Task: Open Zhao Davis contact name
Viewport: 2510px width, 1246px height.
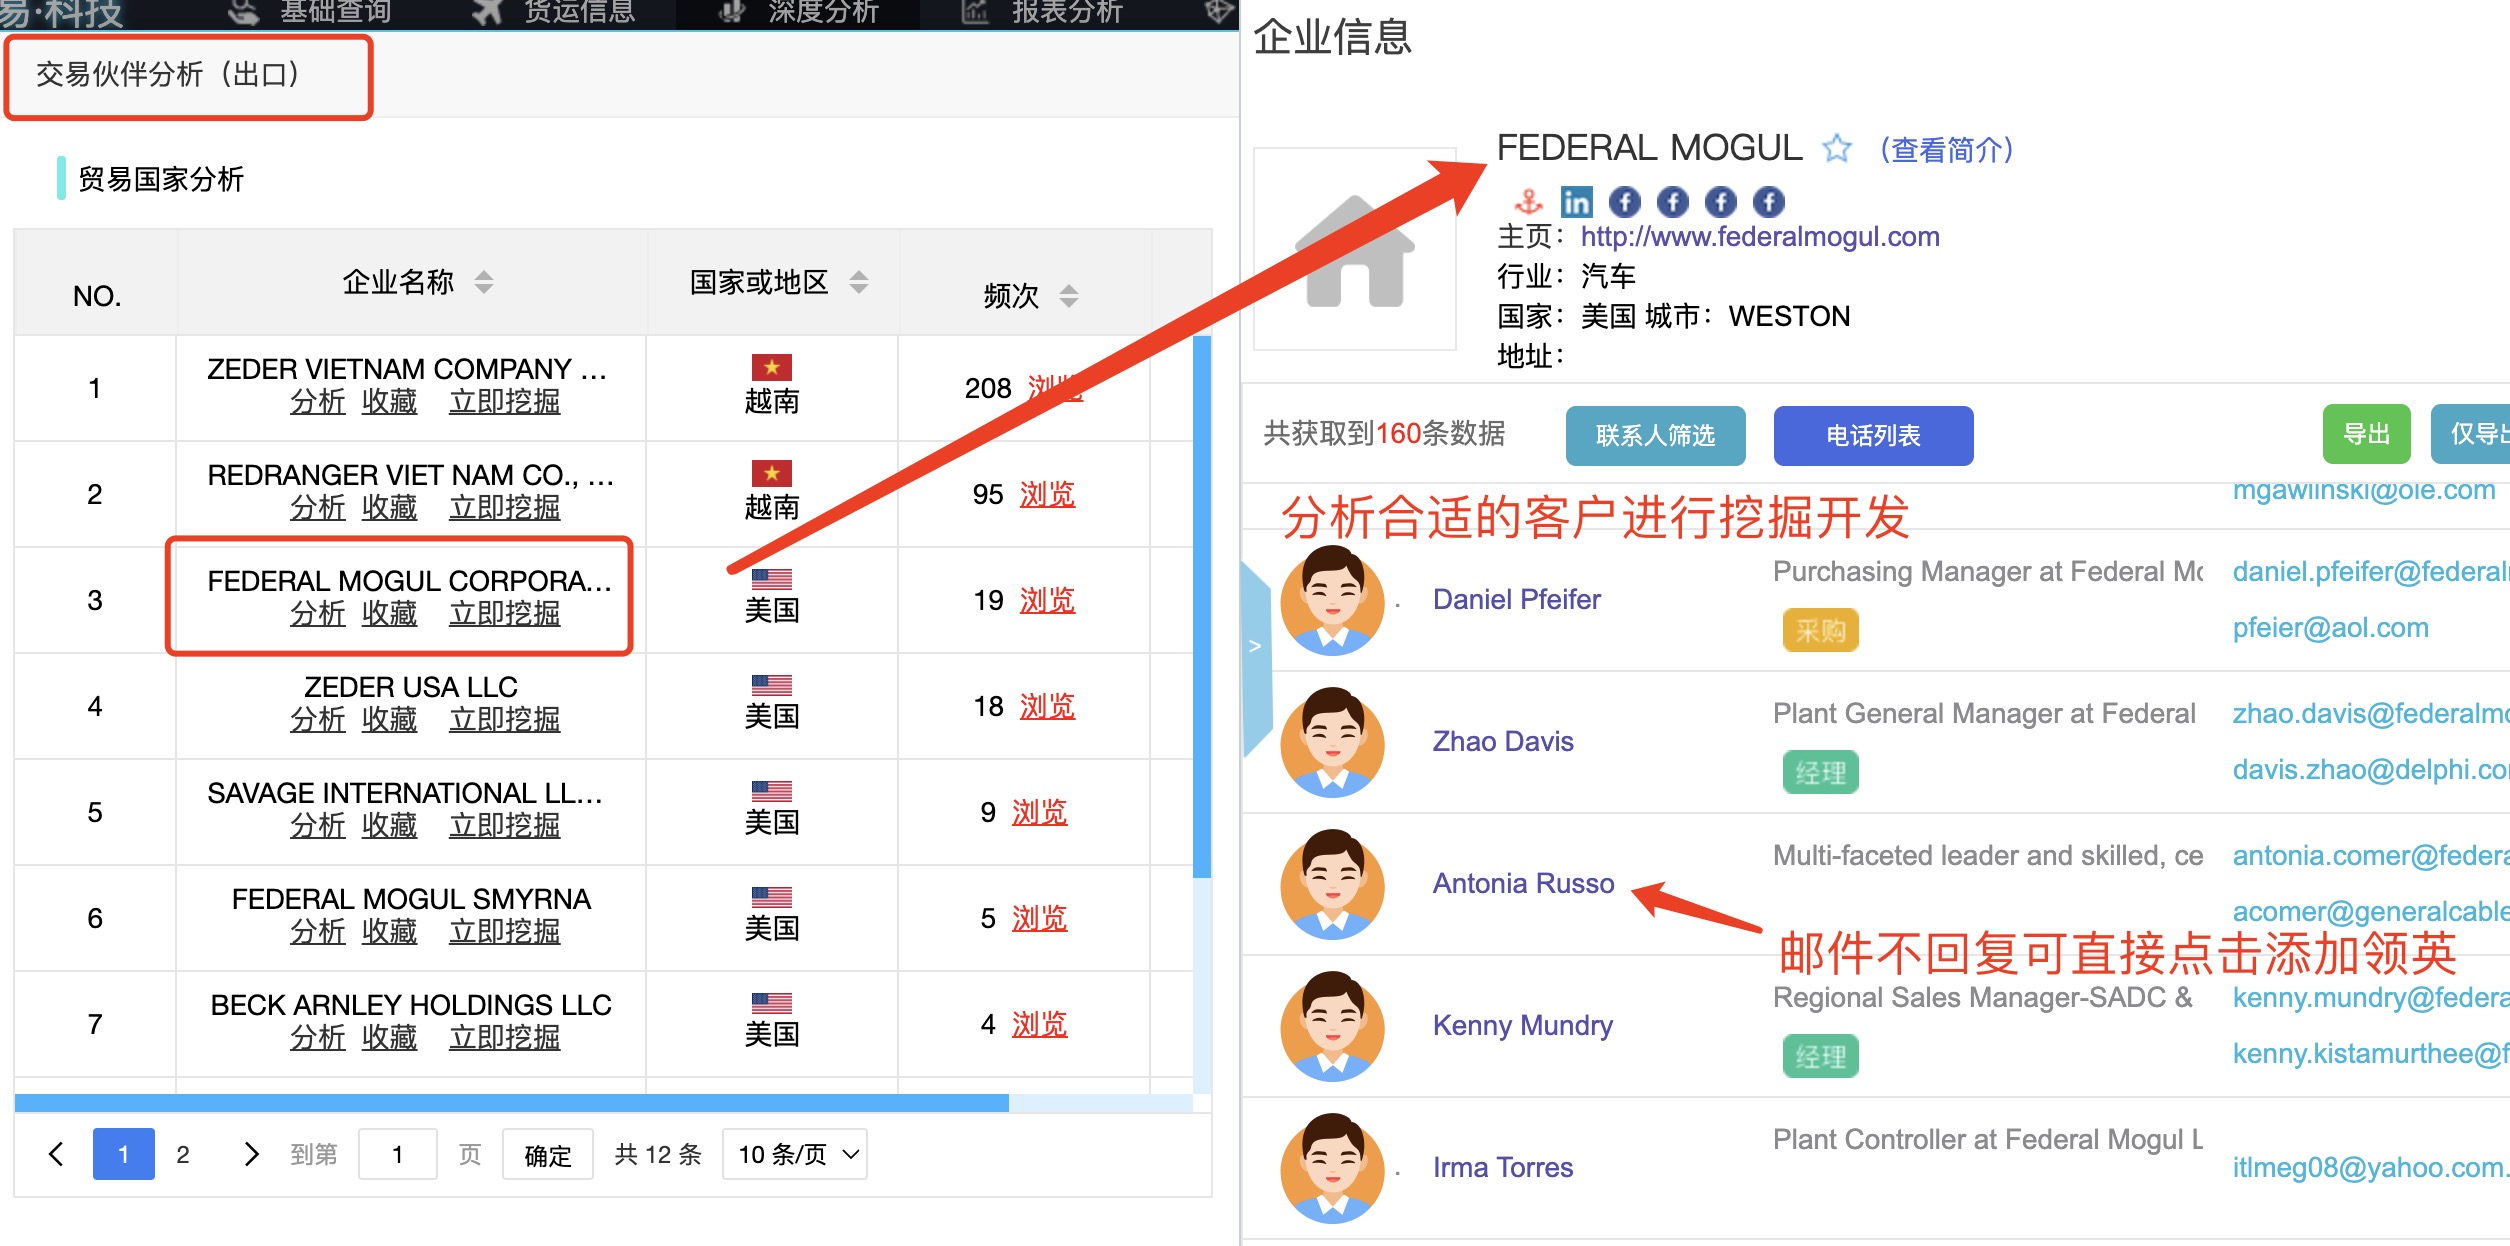Action: [1503, 741]
